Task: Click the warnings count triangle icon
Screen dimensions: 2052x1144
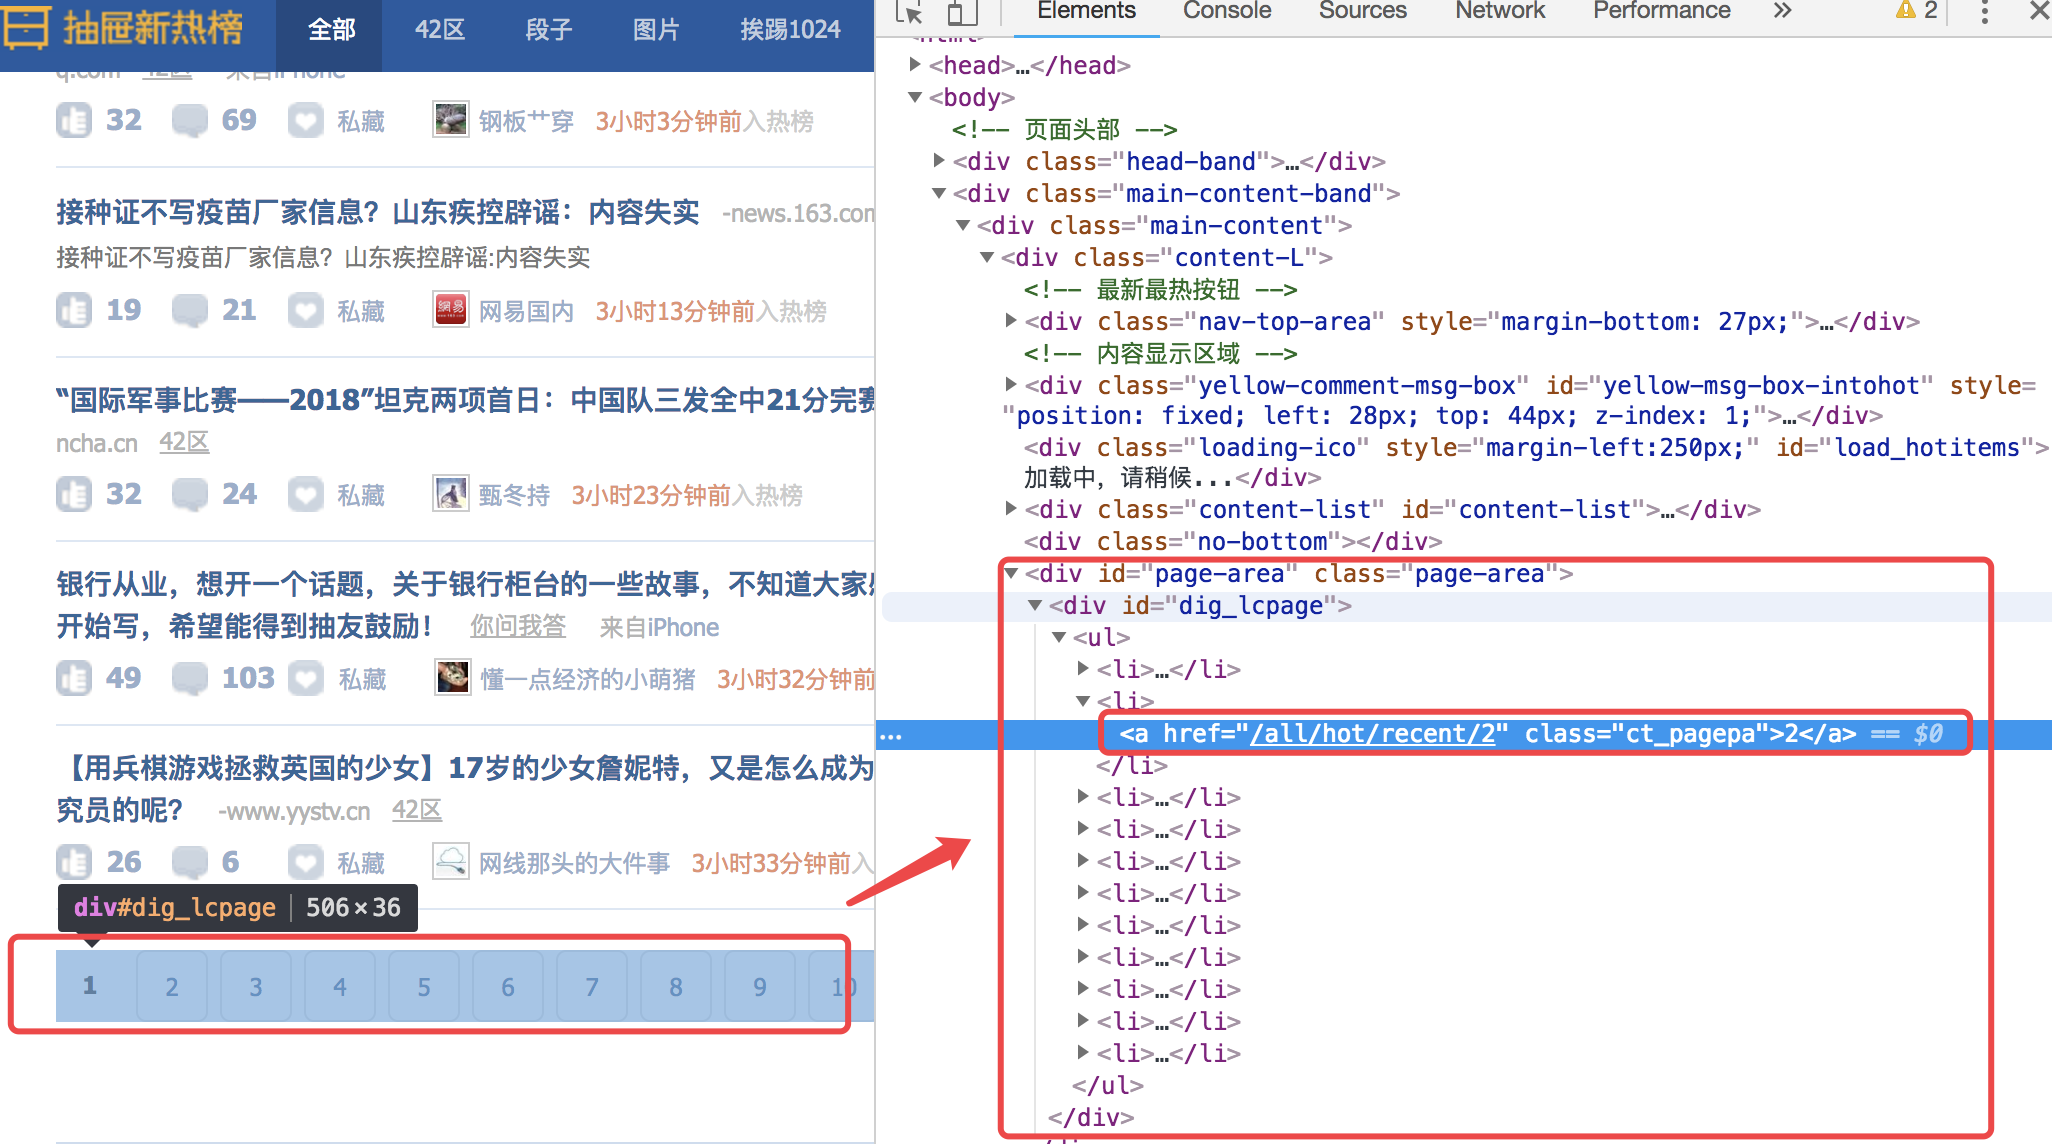Action: click(1906, 11)
